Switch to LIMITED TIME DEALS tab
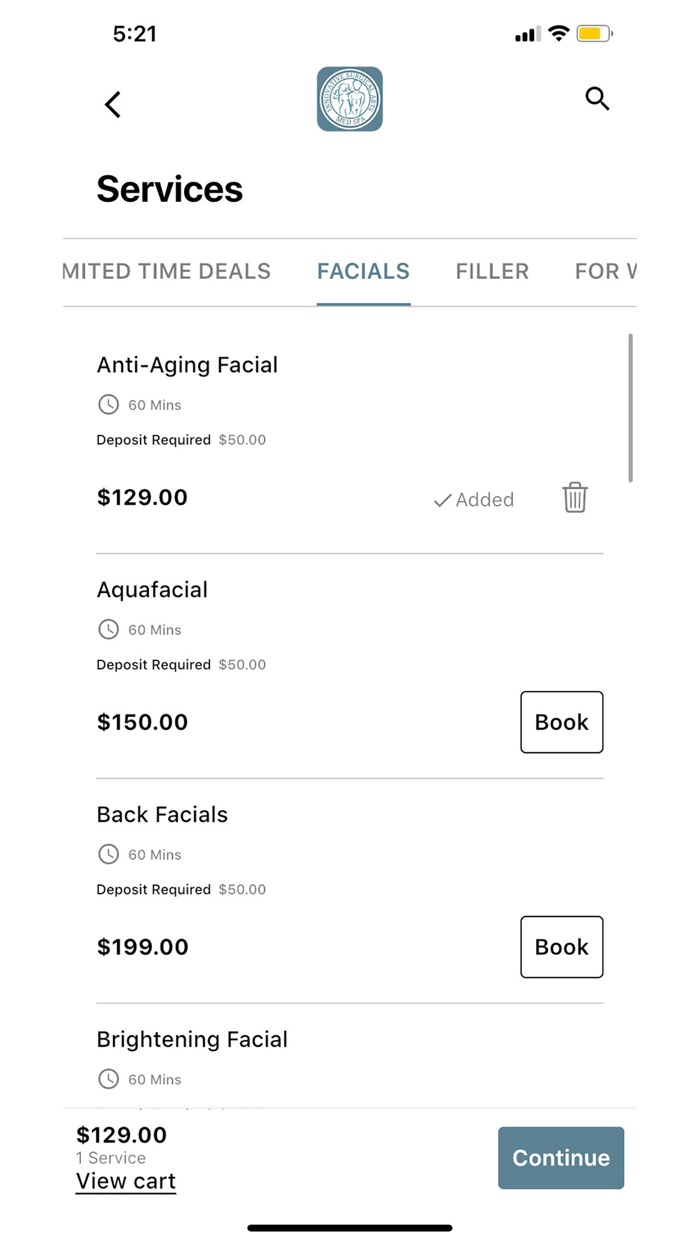700x1244 pixels. 166,271
